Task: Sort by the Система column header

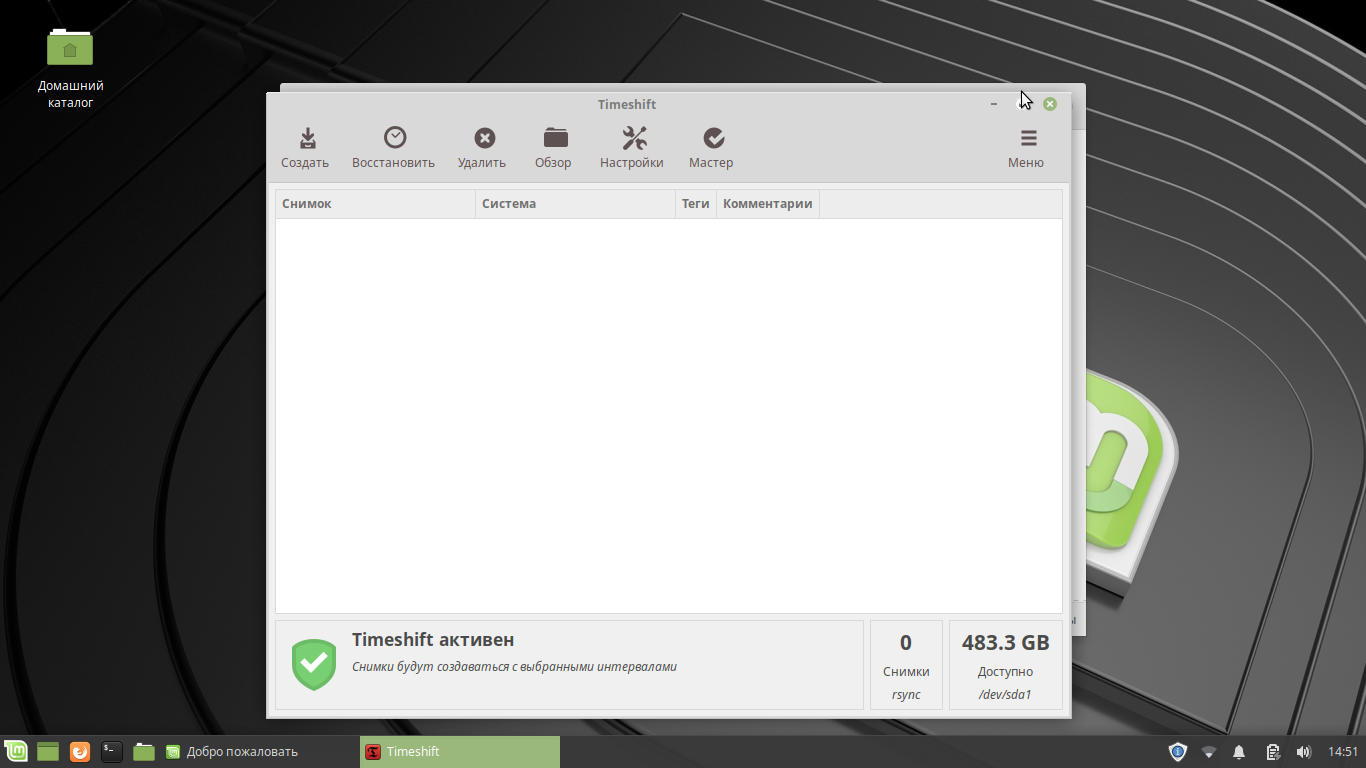Action: (575, 204)
